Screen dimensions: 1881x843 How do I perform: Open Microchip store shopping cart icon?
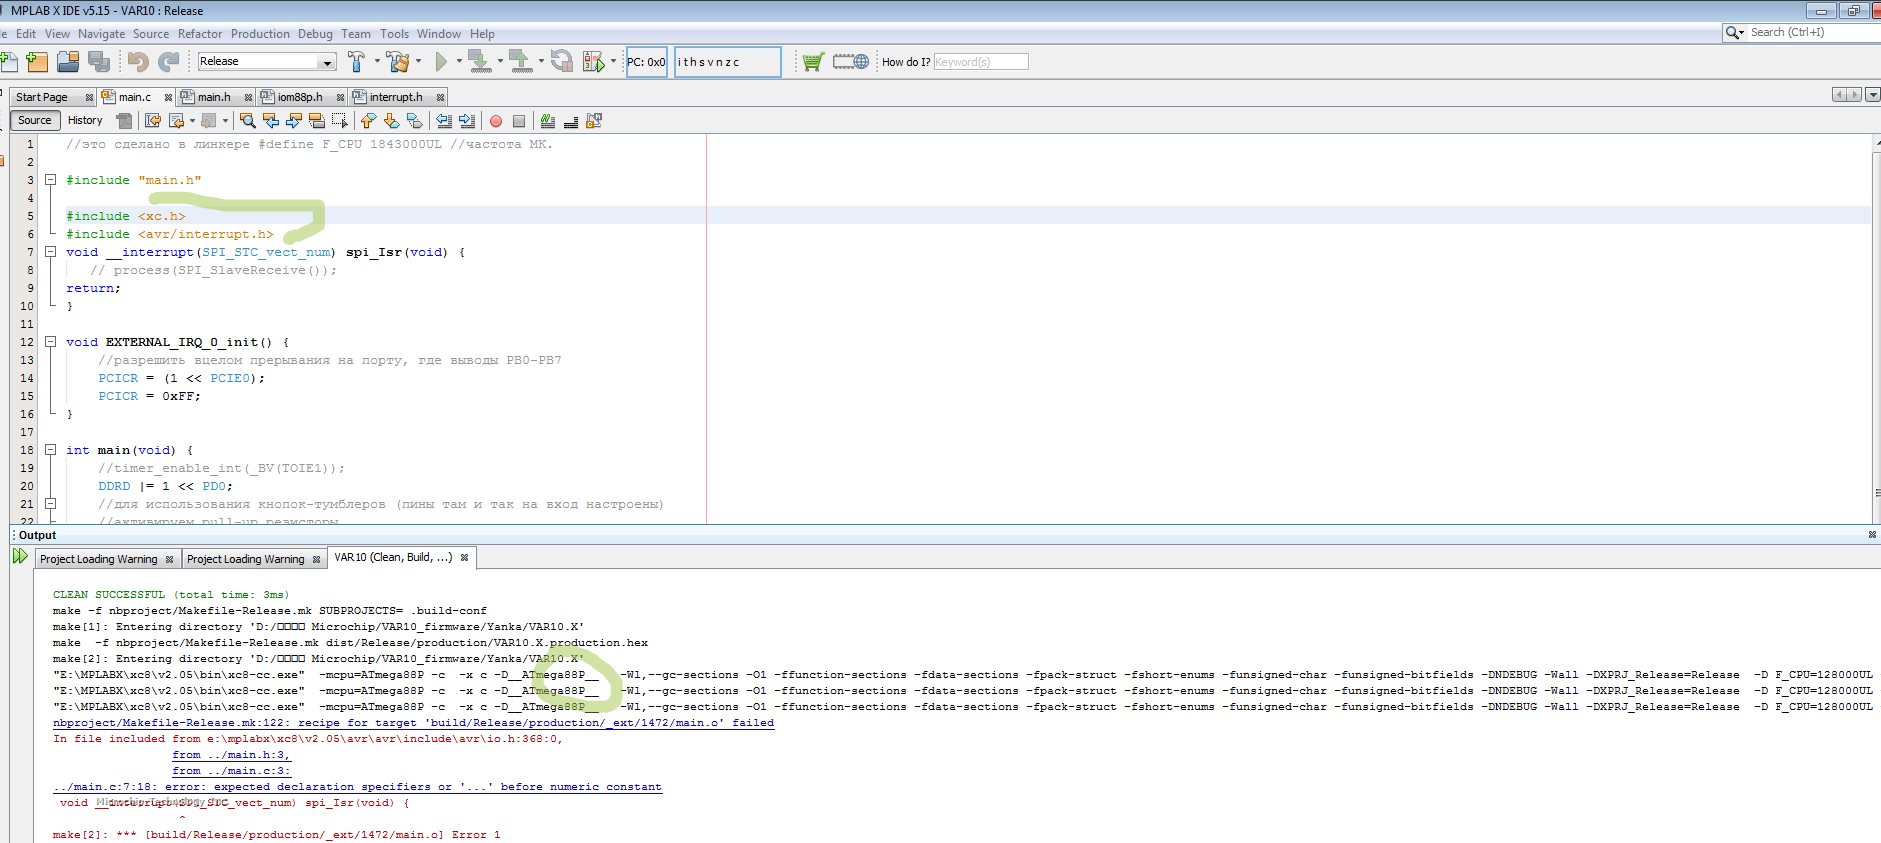[813, 62]
